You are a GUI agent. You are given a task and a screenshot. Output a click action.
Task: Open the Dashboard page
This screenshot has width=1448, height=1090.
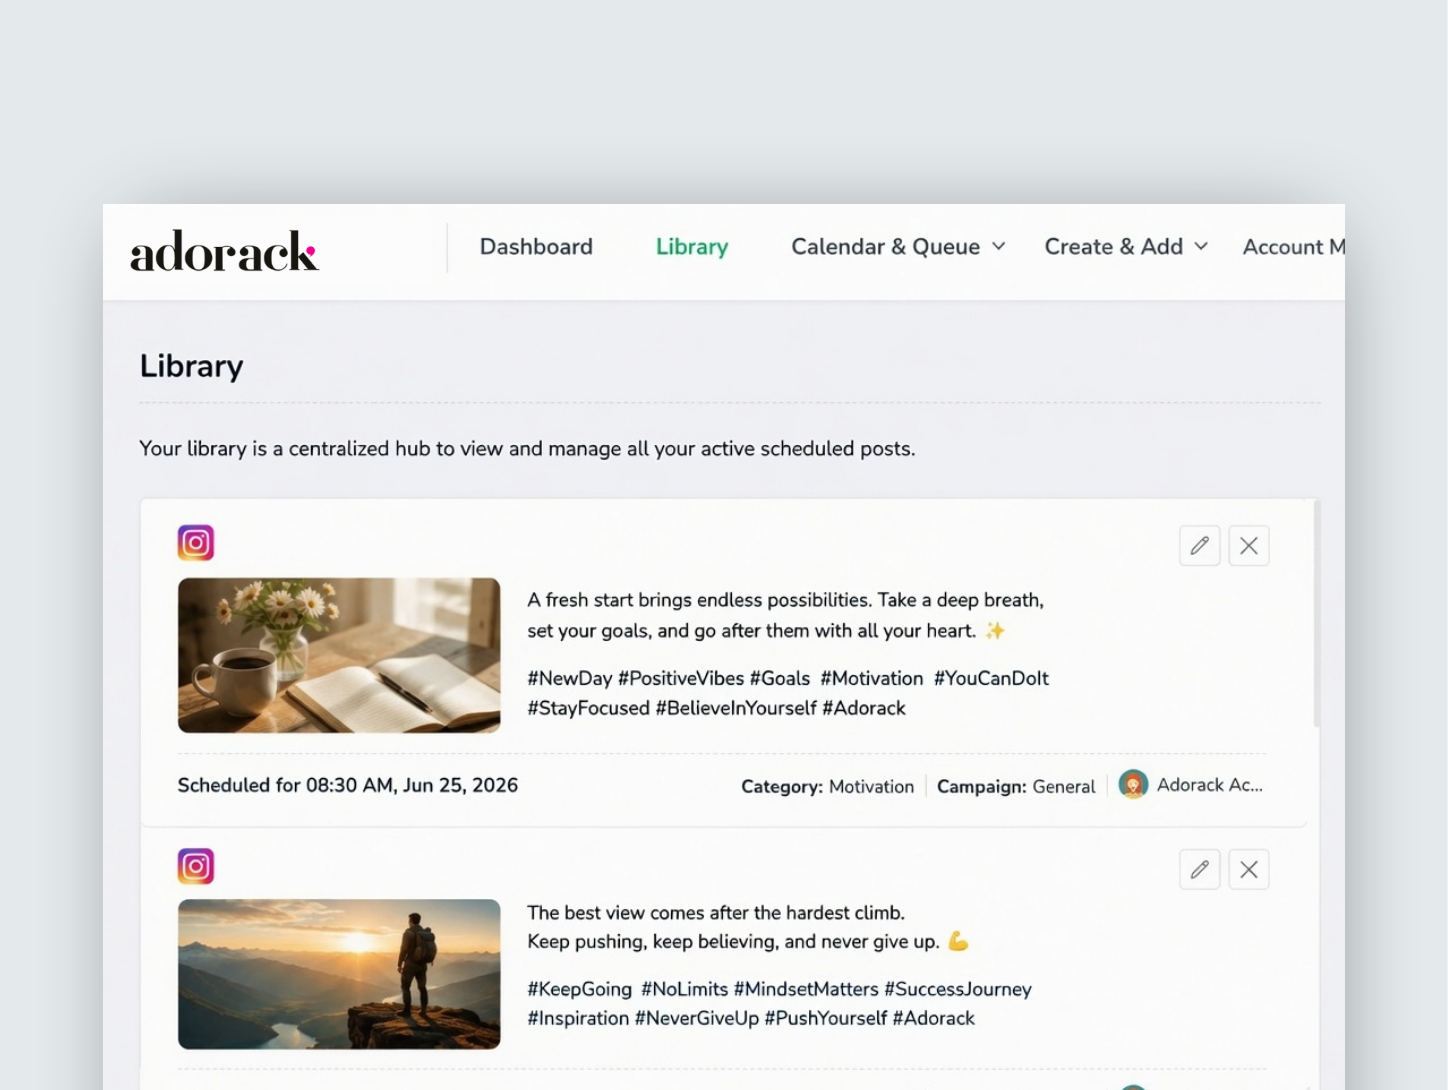tap(536, 247)
